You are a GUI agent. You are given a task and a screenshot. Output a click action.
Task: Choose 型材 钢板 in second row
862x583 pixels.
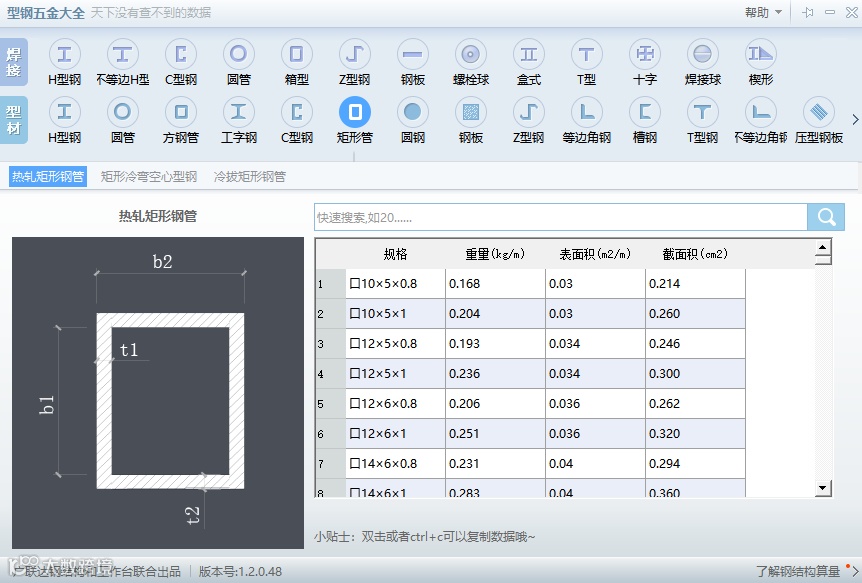tap(471, 120)
